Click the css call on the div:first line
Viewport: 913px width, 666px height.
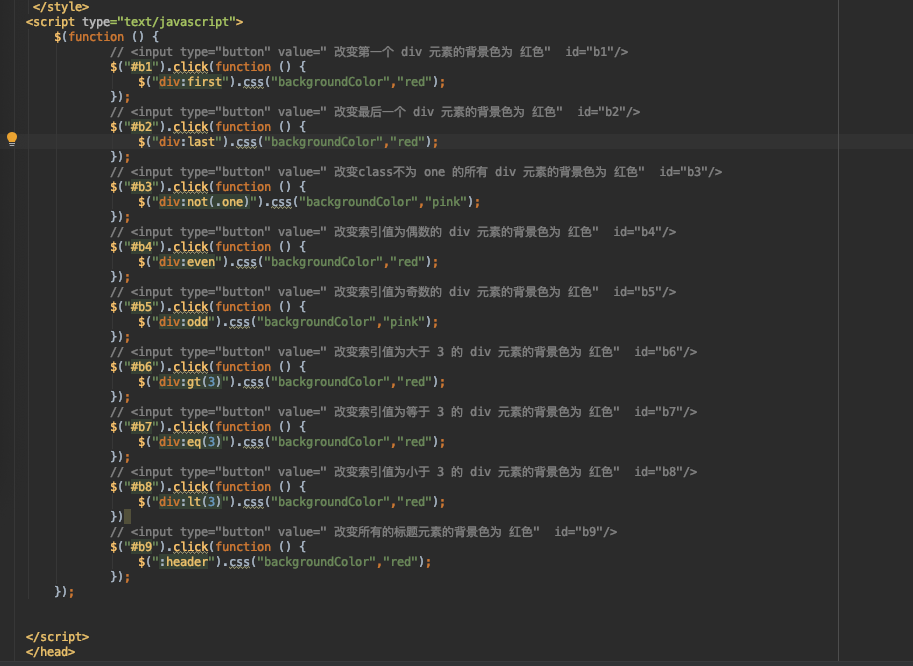click(254, 82)
